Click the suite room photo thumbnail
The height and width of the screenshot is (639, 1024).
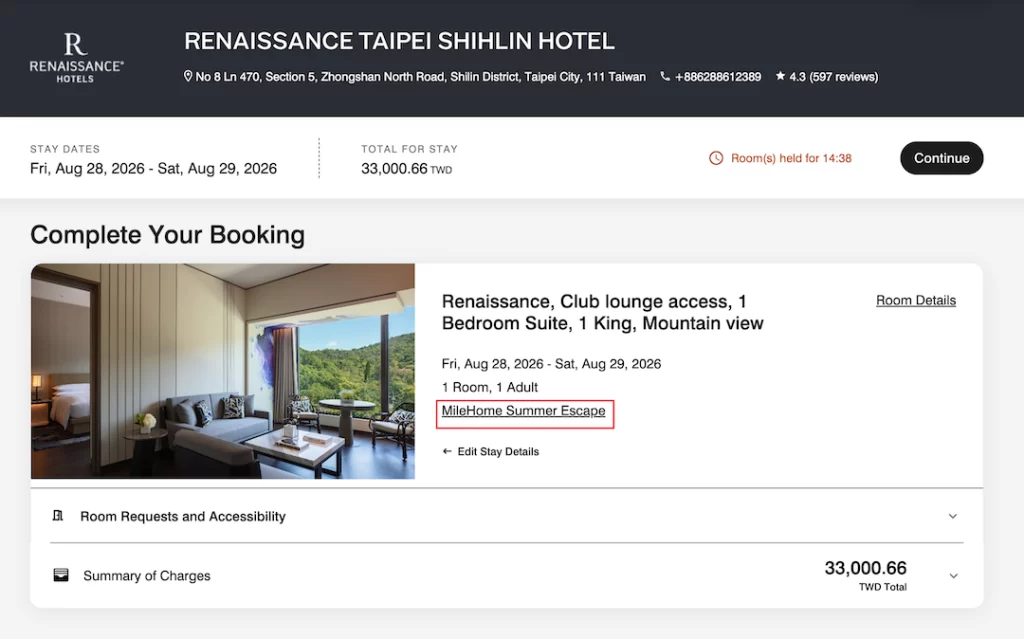point(223,371)
